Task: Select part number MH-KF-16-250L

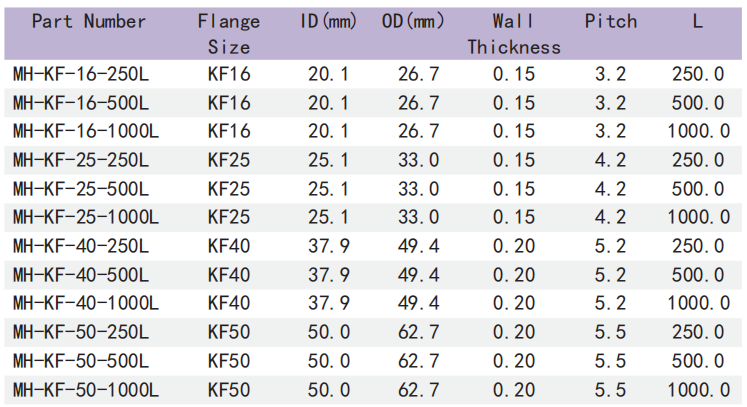Action: [81, 74]
